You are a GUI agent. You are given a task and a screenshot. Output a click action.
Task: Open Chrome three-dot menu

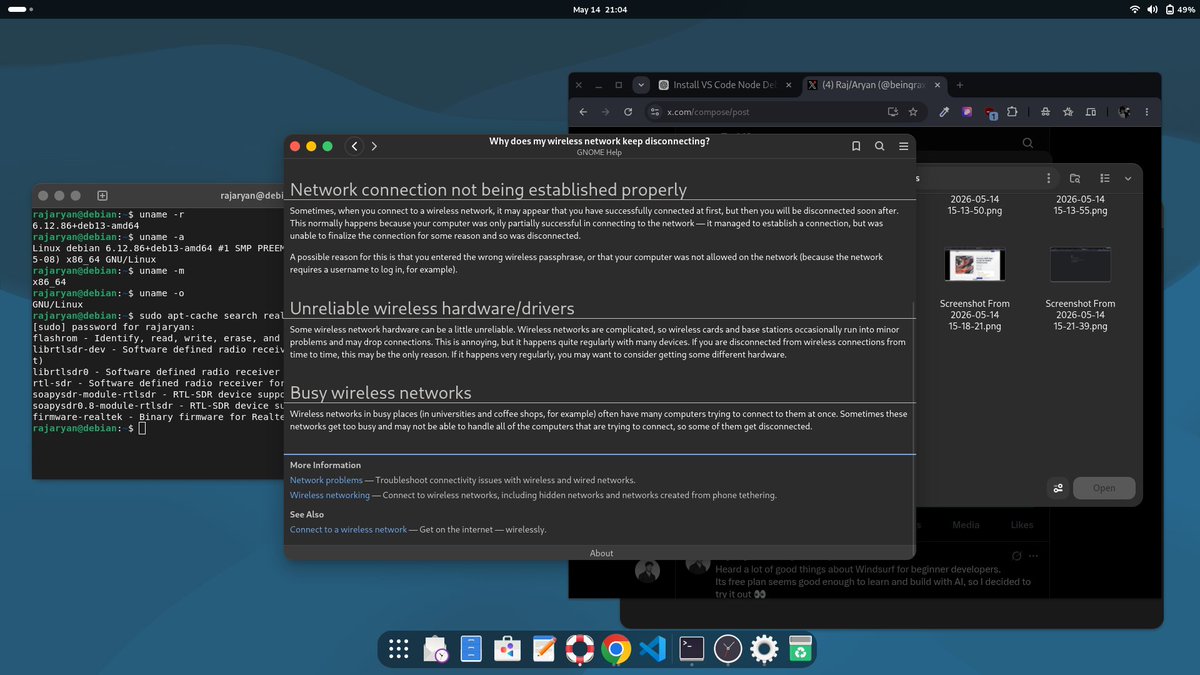1146,112
